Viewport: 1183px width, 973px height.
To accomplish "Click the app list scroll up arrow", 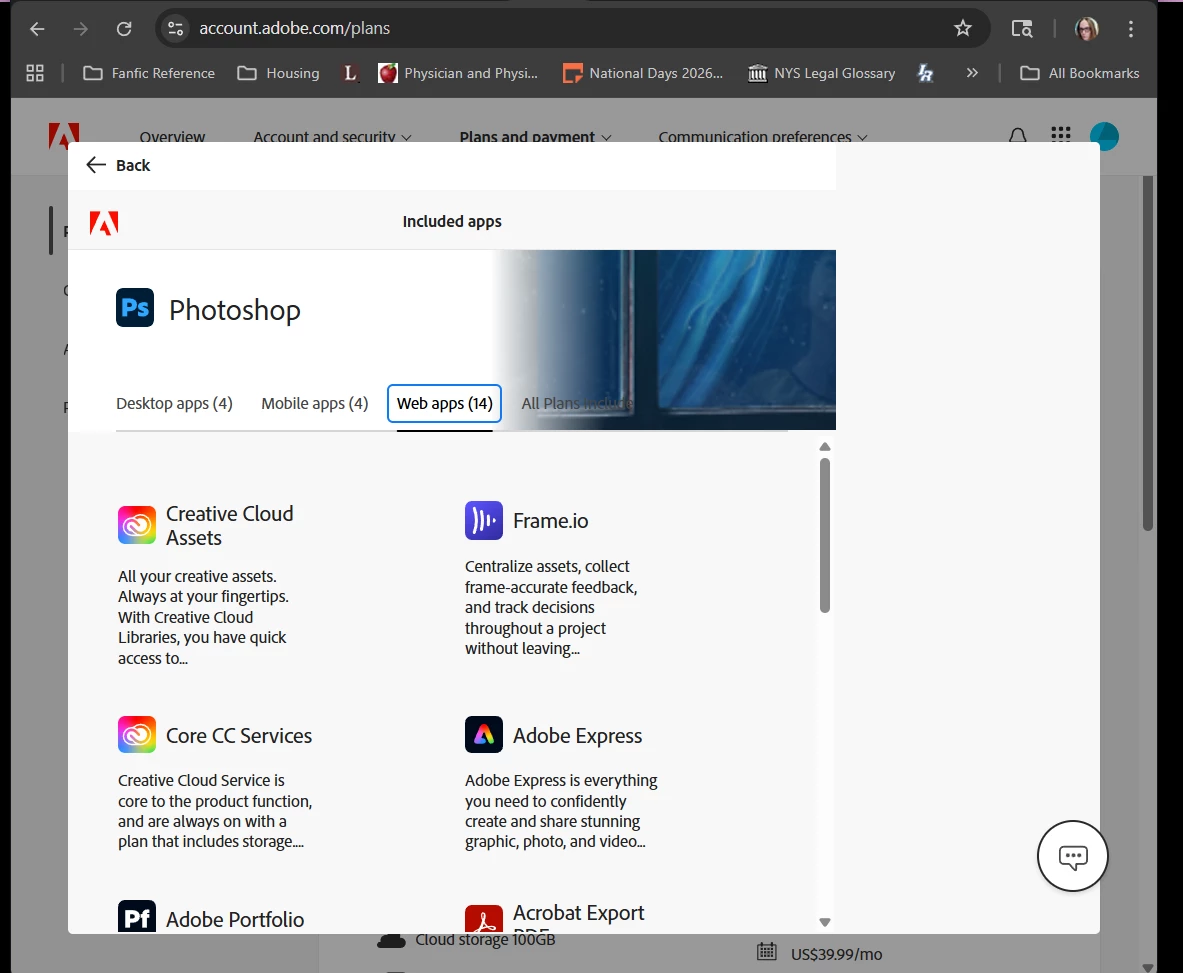I will tap(825, 447).
